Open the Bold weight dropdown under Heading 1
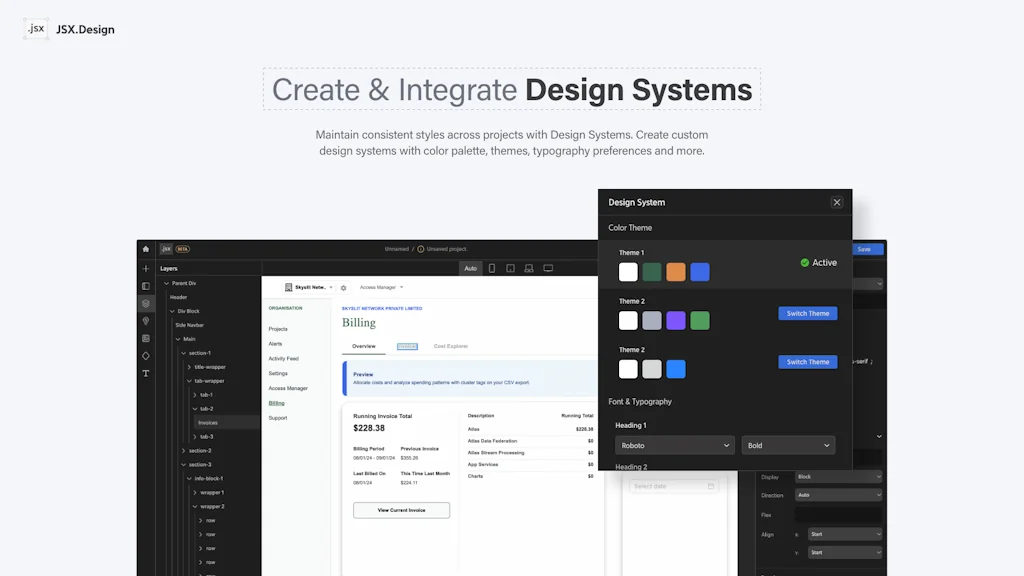 (788, 445)
